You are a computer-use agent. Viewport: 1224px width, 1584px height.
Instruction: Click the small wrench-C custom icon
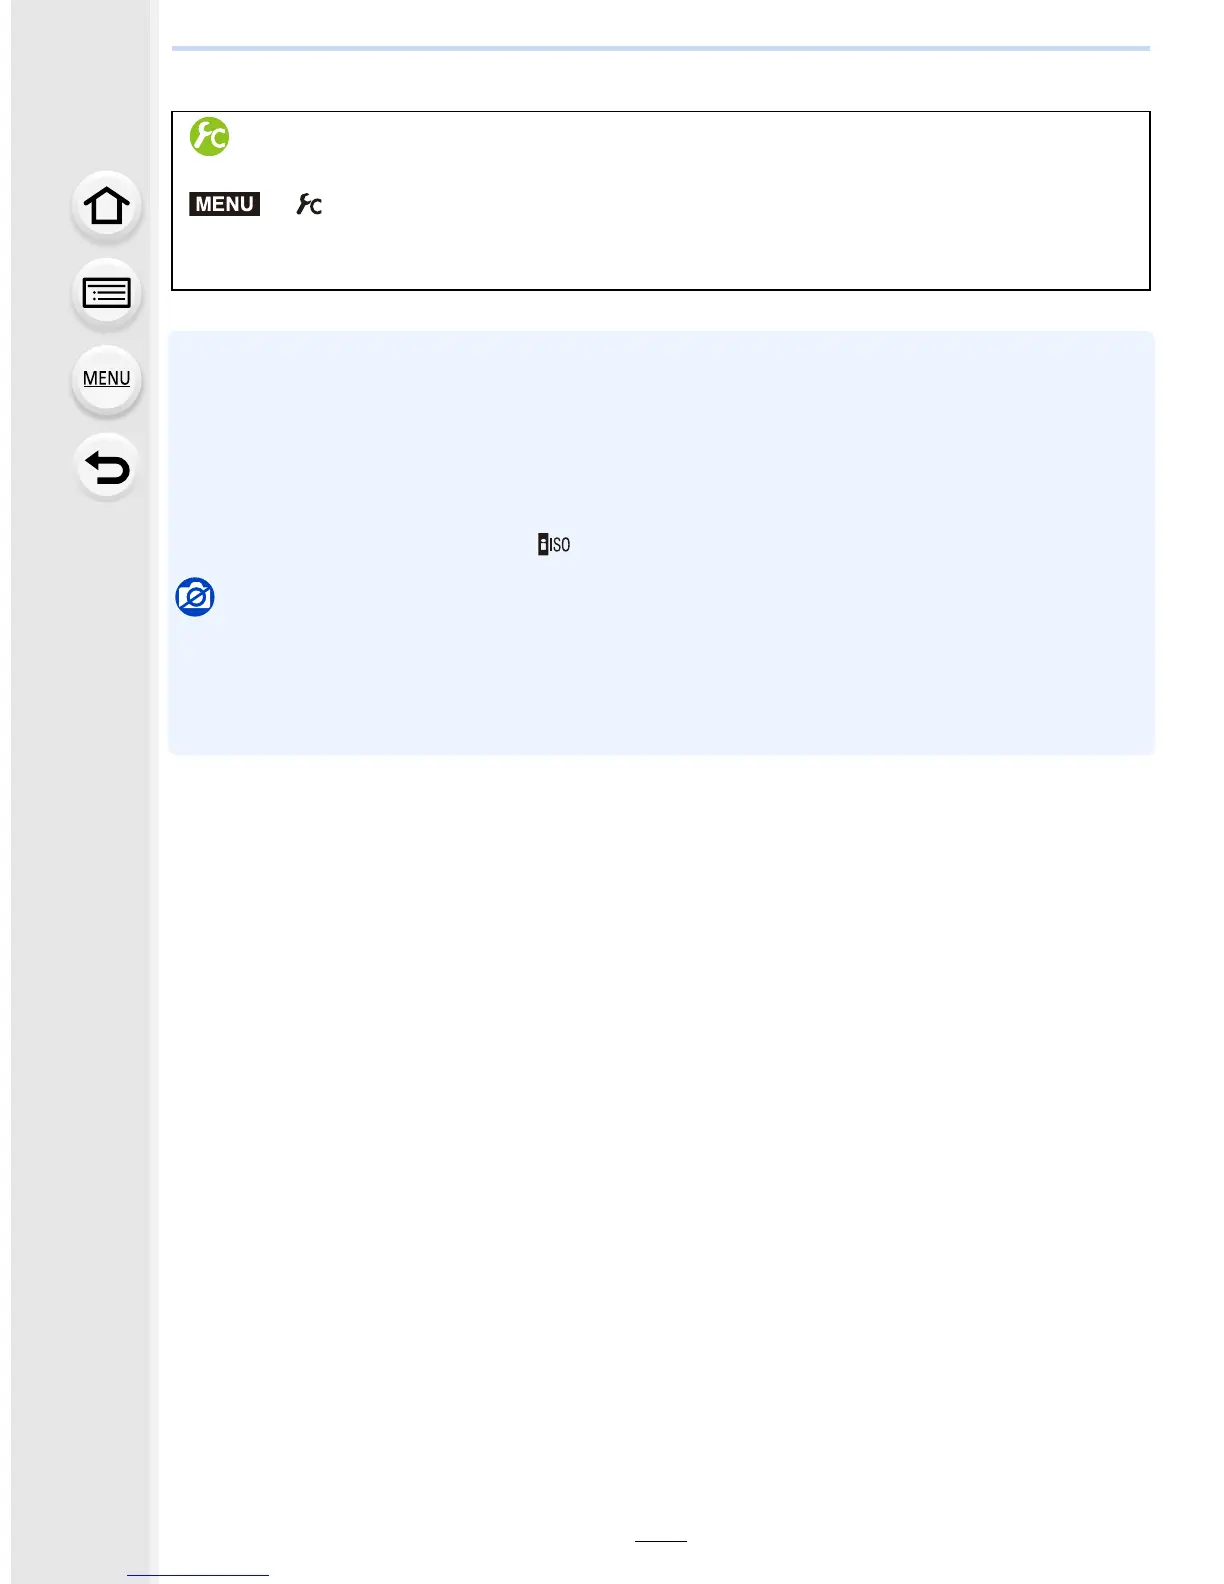tap(309, 204)
